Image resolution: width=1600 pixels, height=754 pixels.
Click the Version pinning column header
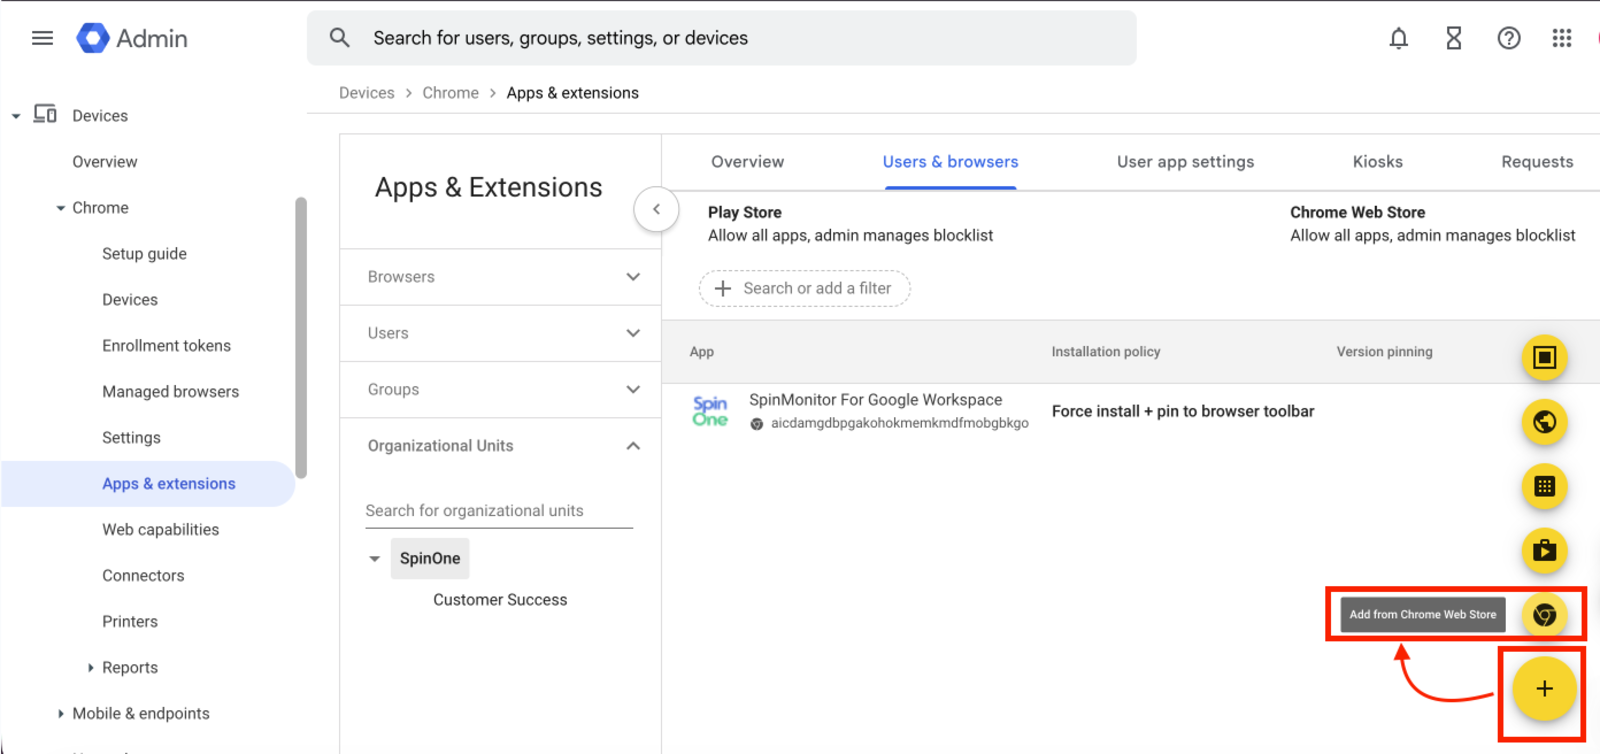pyautogui.click(x=1384, y=352)
